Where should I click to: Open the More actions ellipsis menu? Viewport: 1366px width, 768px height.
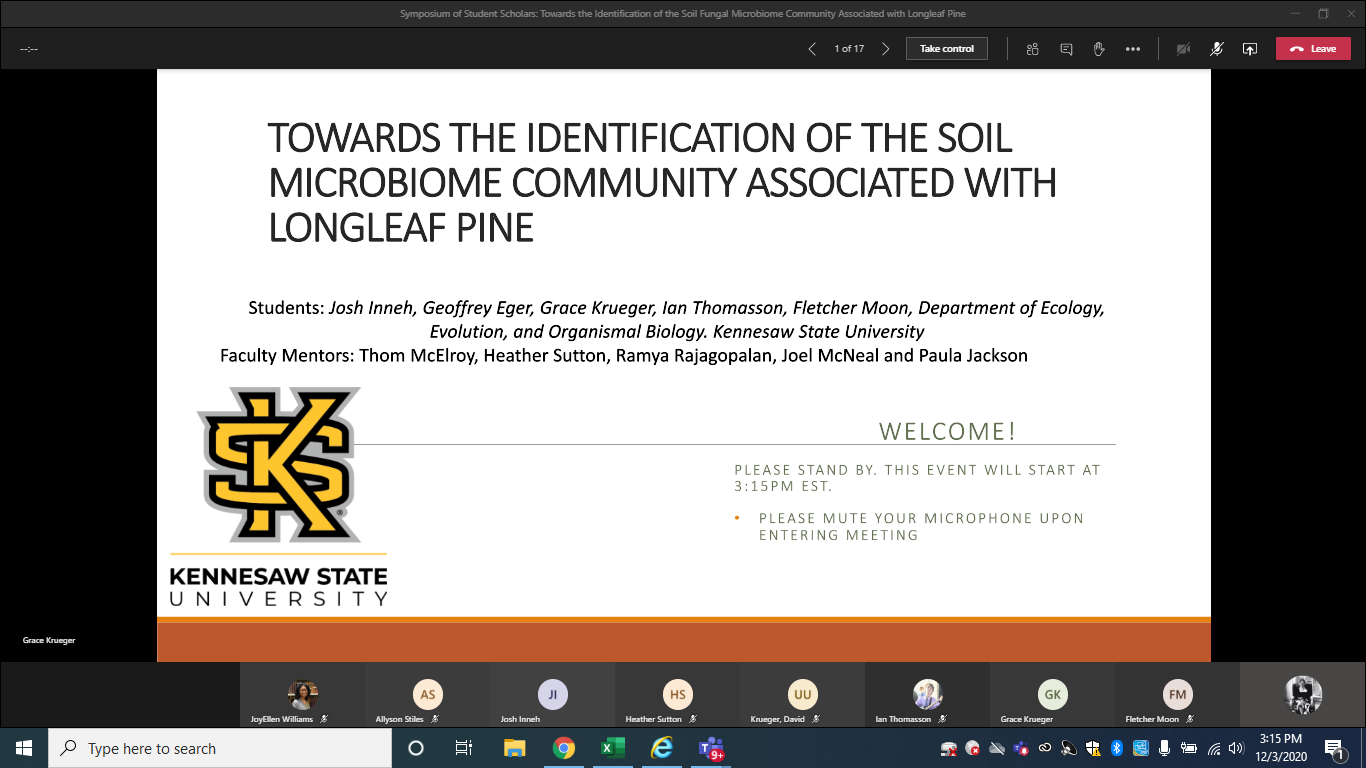pos(1132,49)
